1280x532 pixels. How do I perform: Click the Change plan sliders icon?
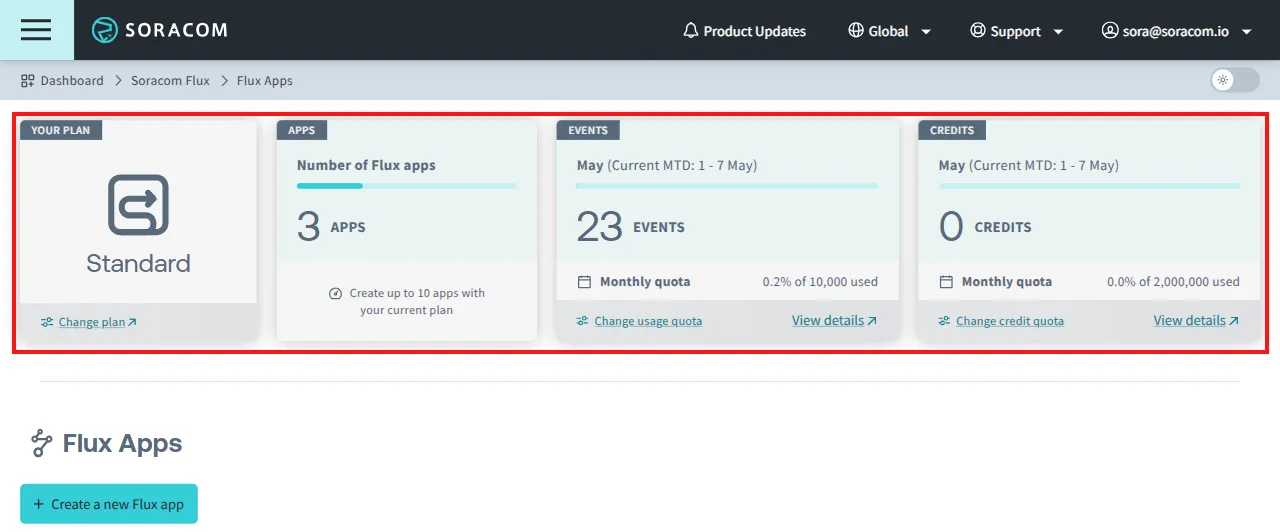tap(47, 322)
